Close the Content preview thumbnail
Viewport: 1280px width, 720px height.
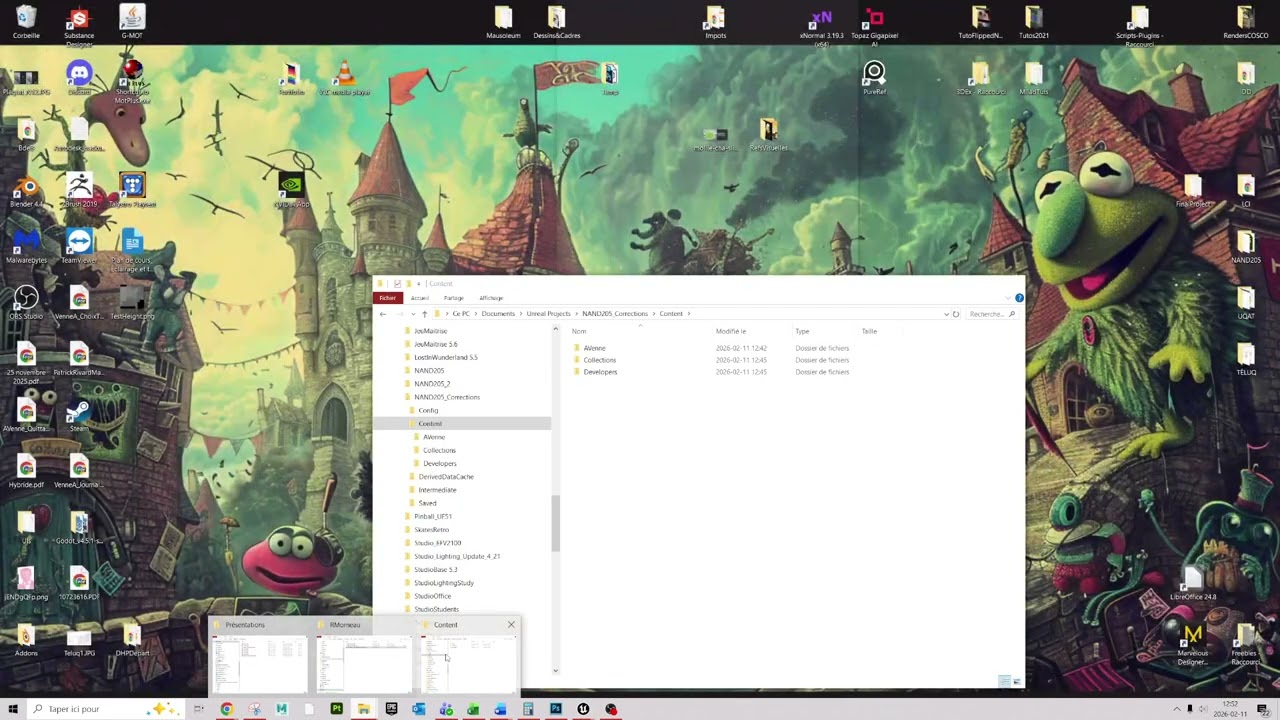(x=511, y=625)
